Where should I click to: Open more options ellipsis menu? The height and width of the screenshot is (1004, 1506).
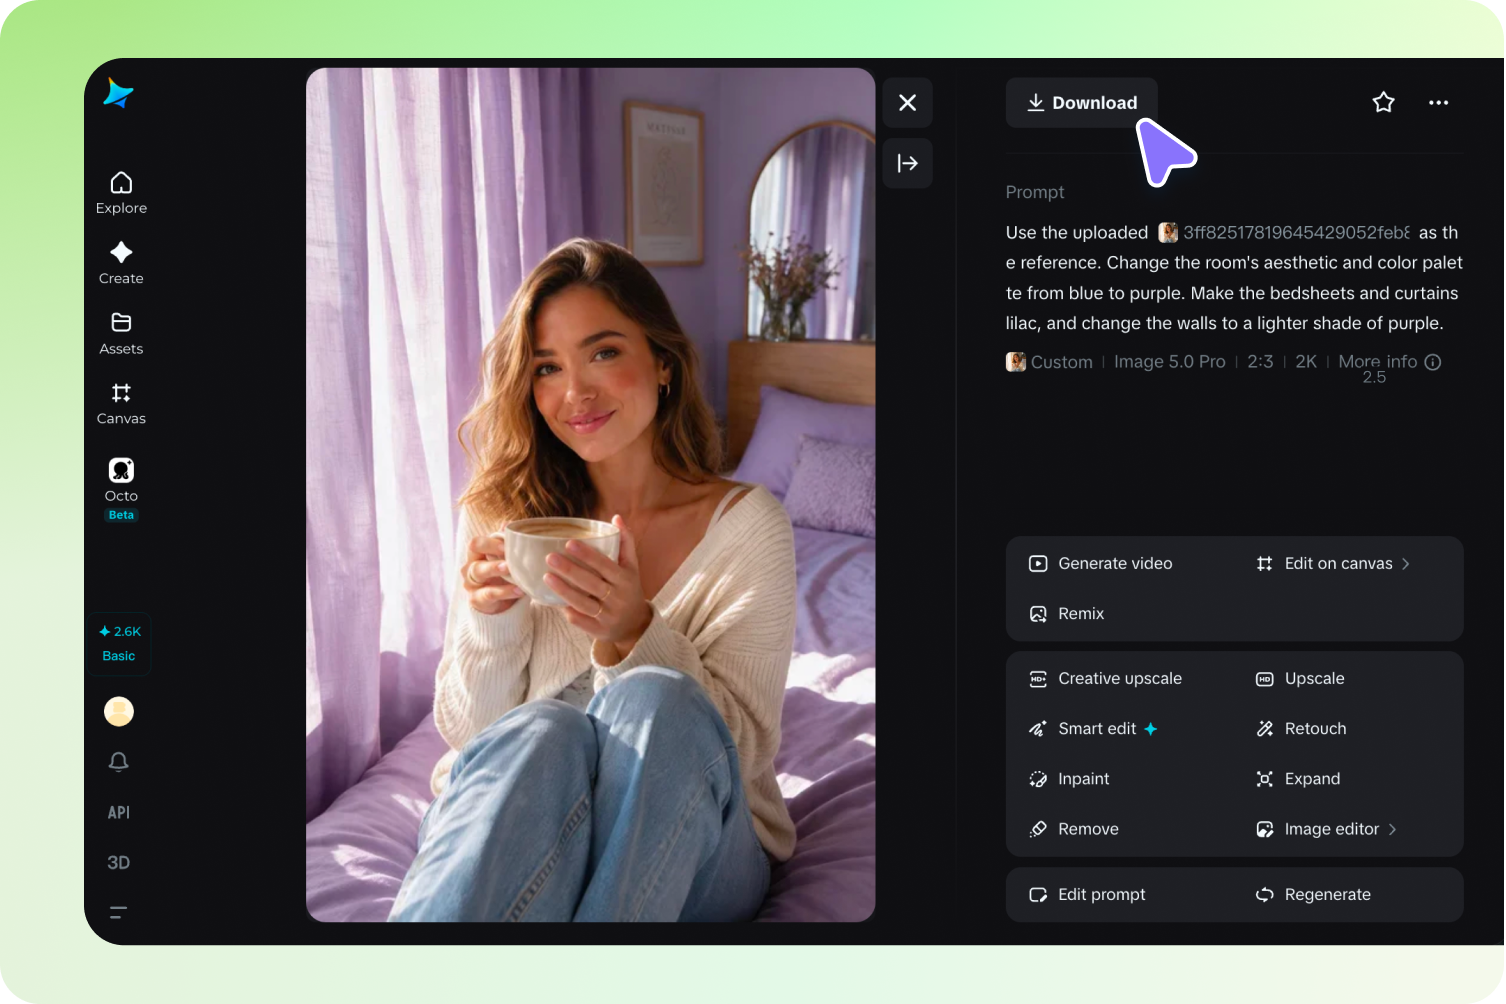[x=1439, y=102]
